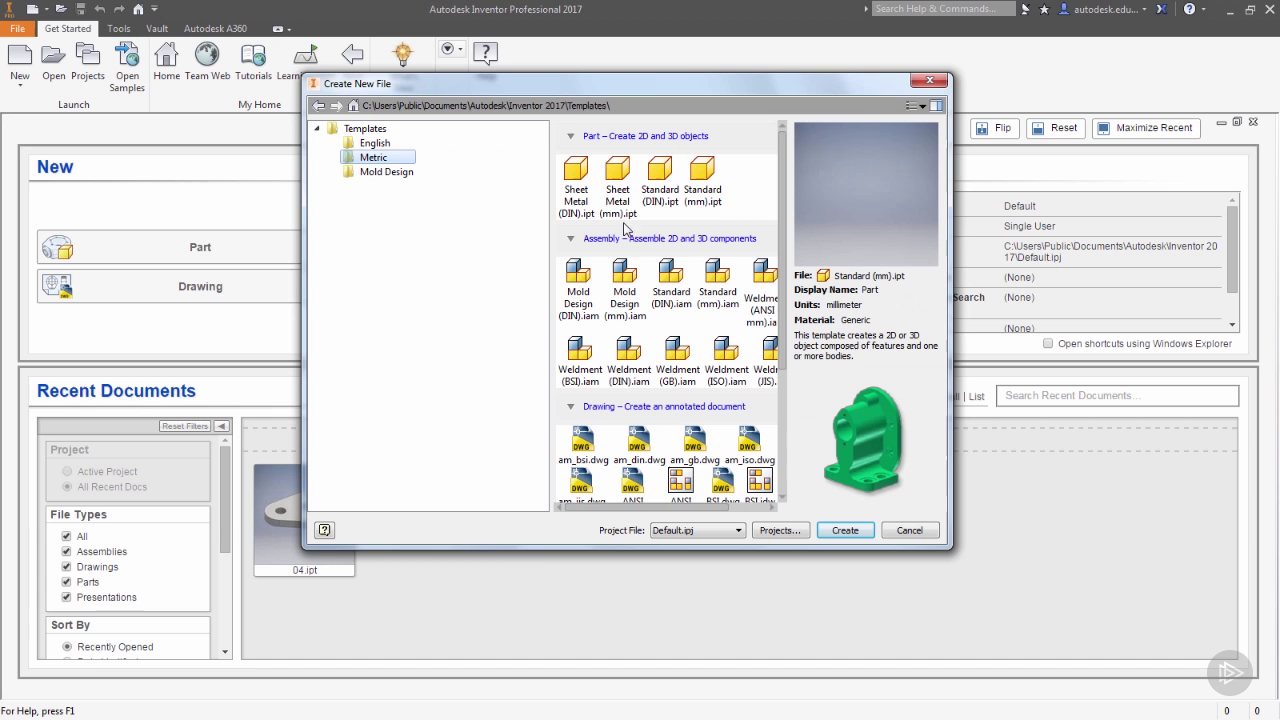This screenshot has width=1280, height=720.
Task: Uncheck the Presentations file type
Action: coord(66,597)
